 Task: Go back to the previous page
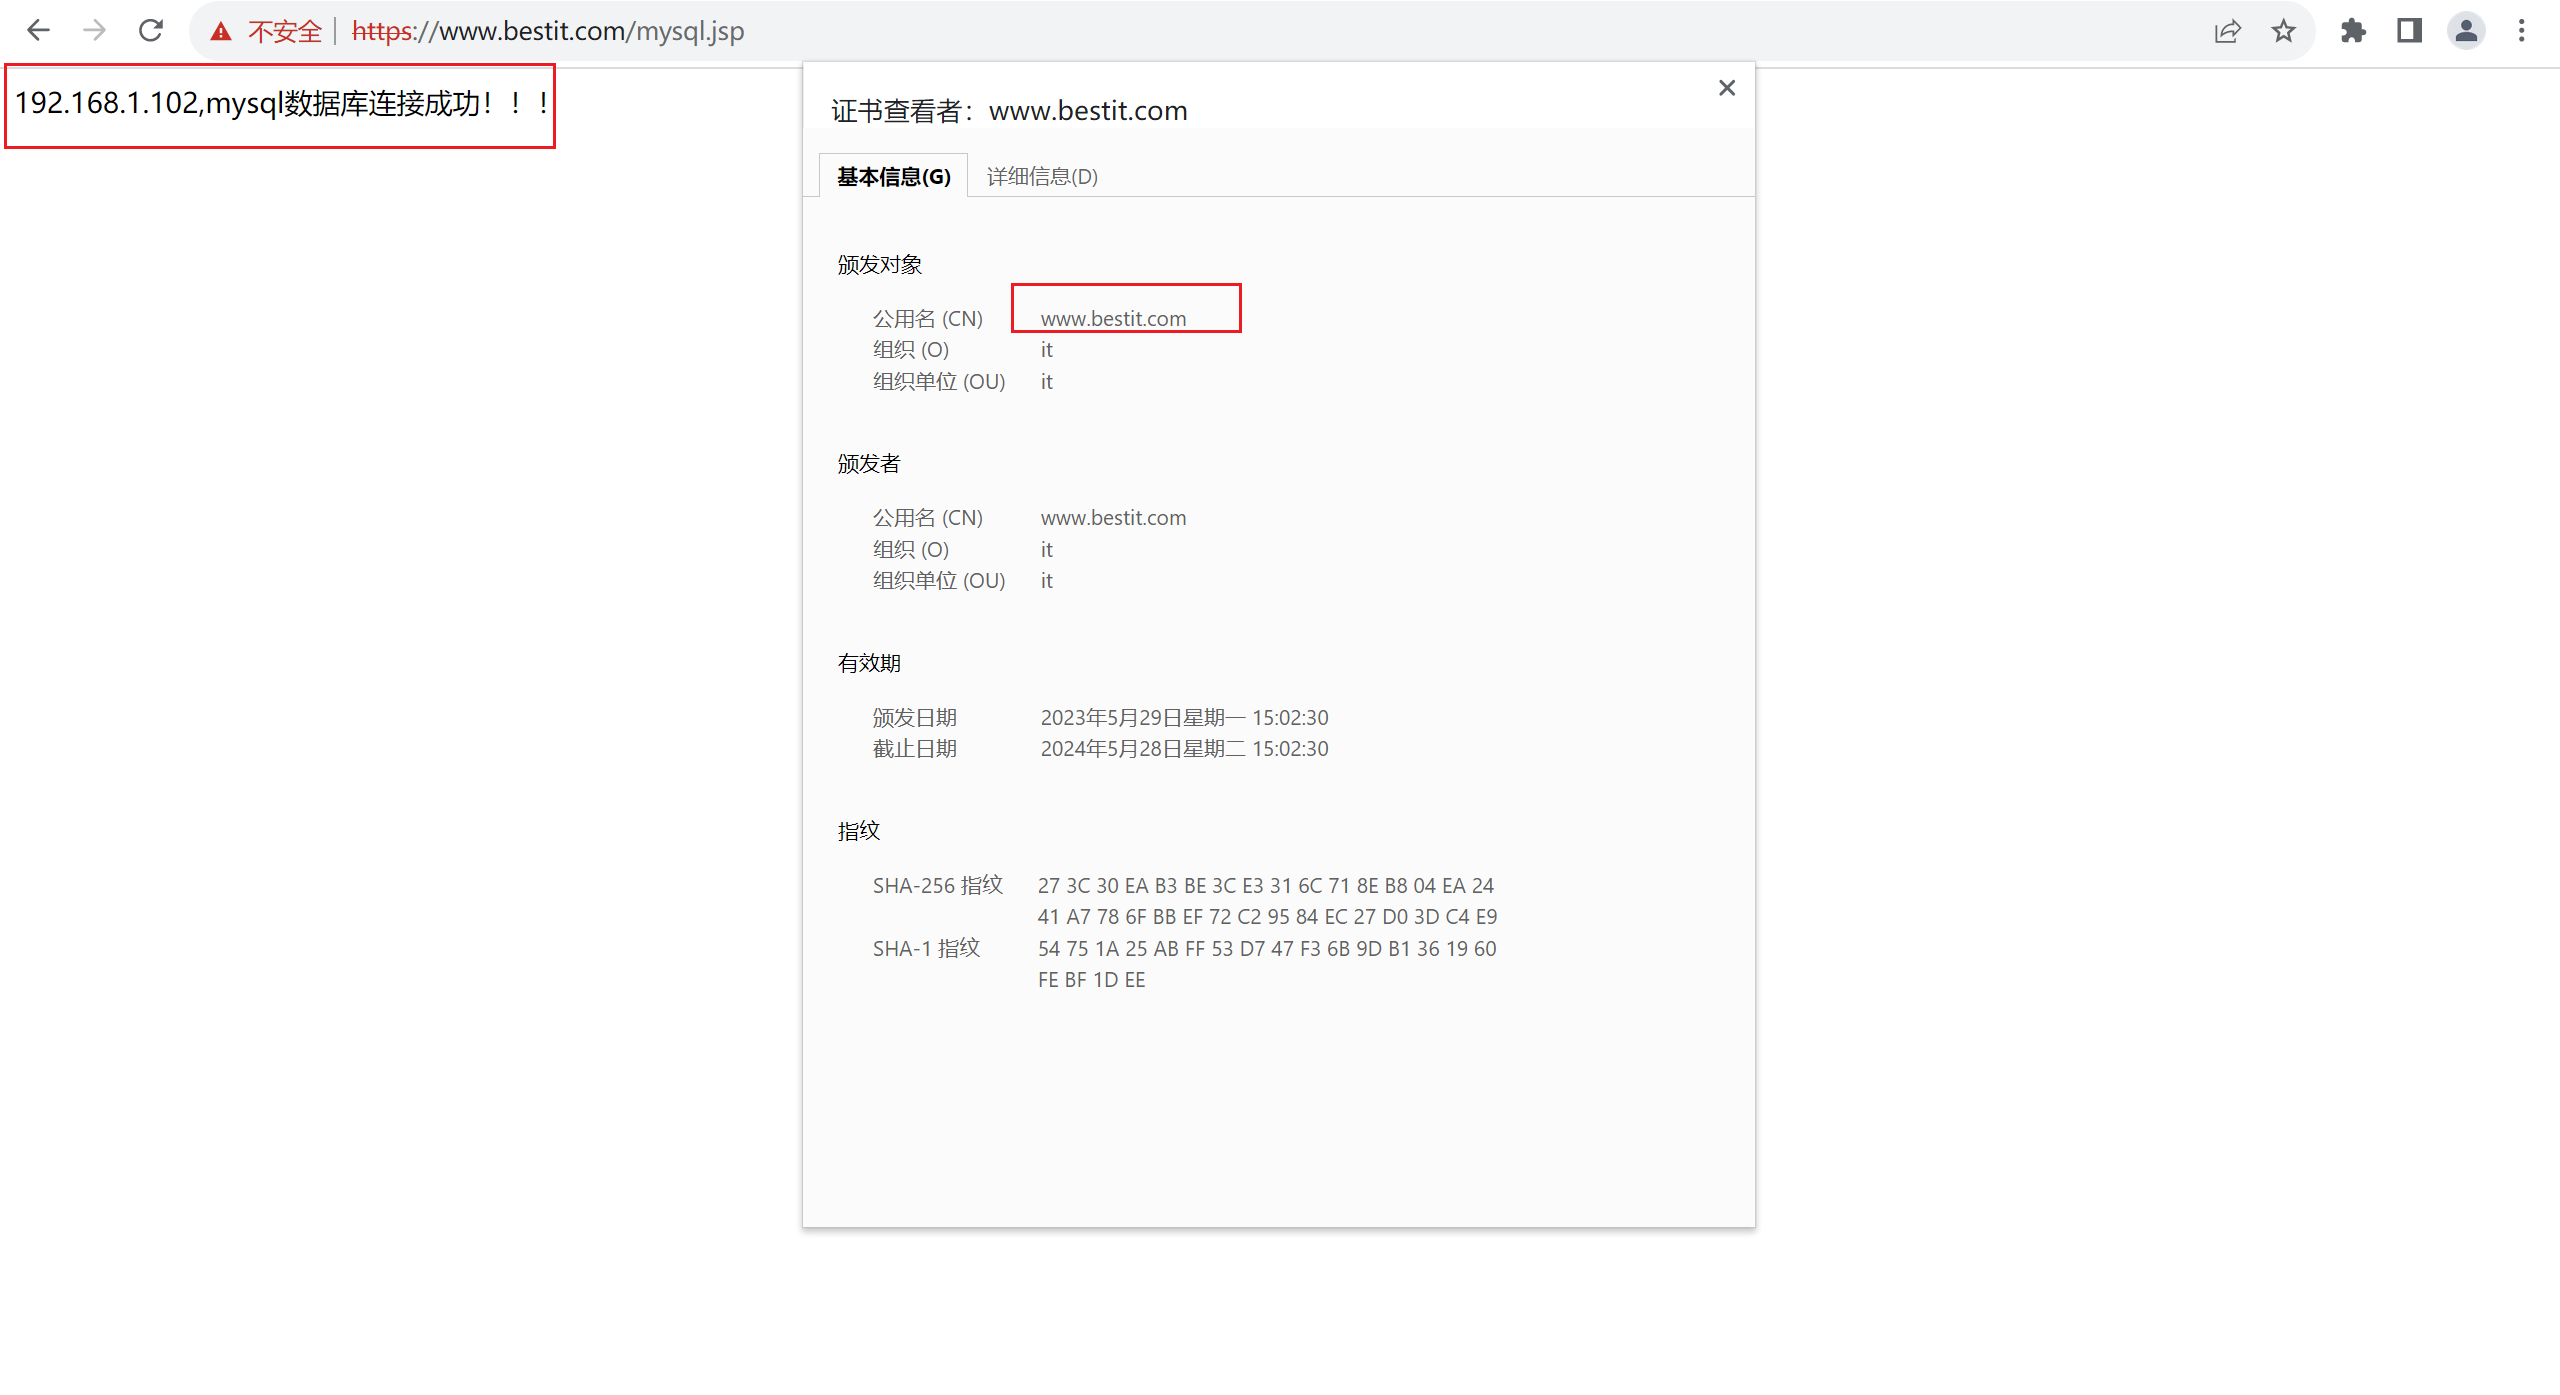coord(38,31)
